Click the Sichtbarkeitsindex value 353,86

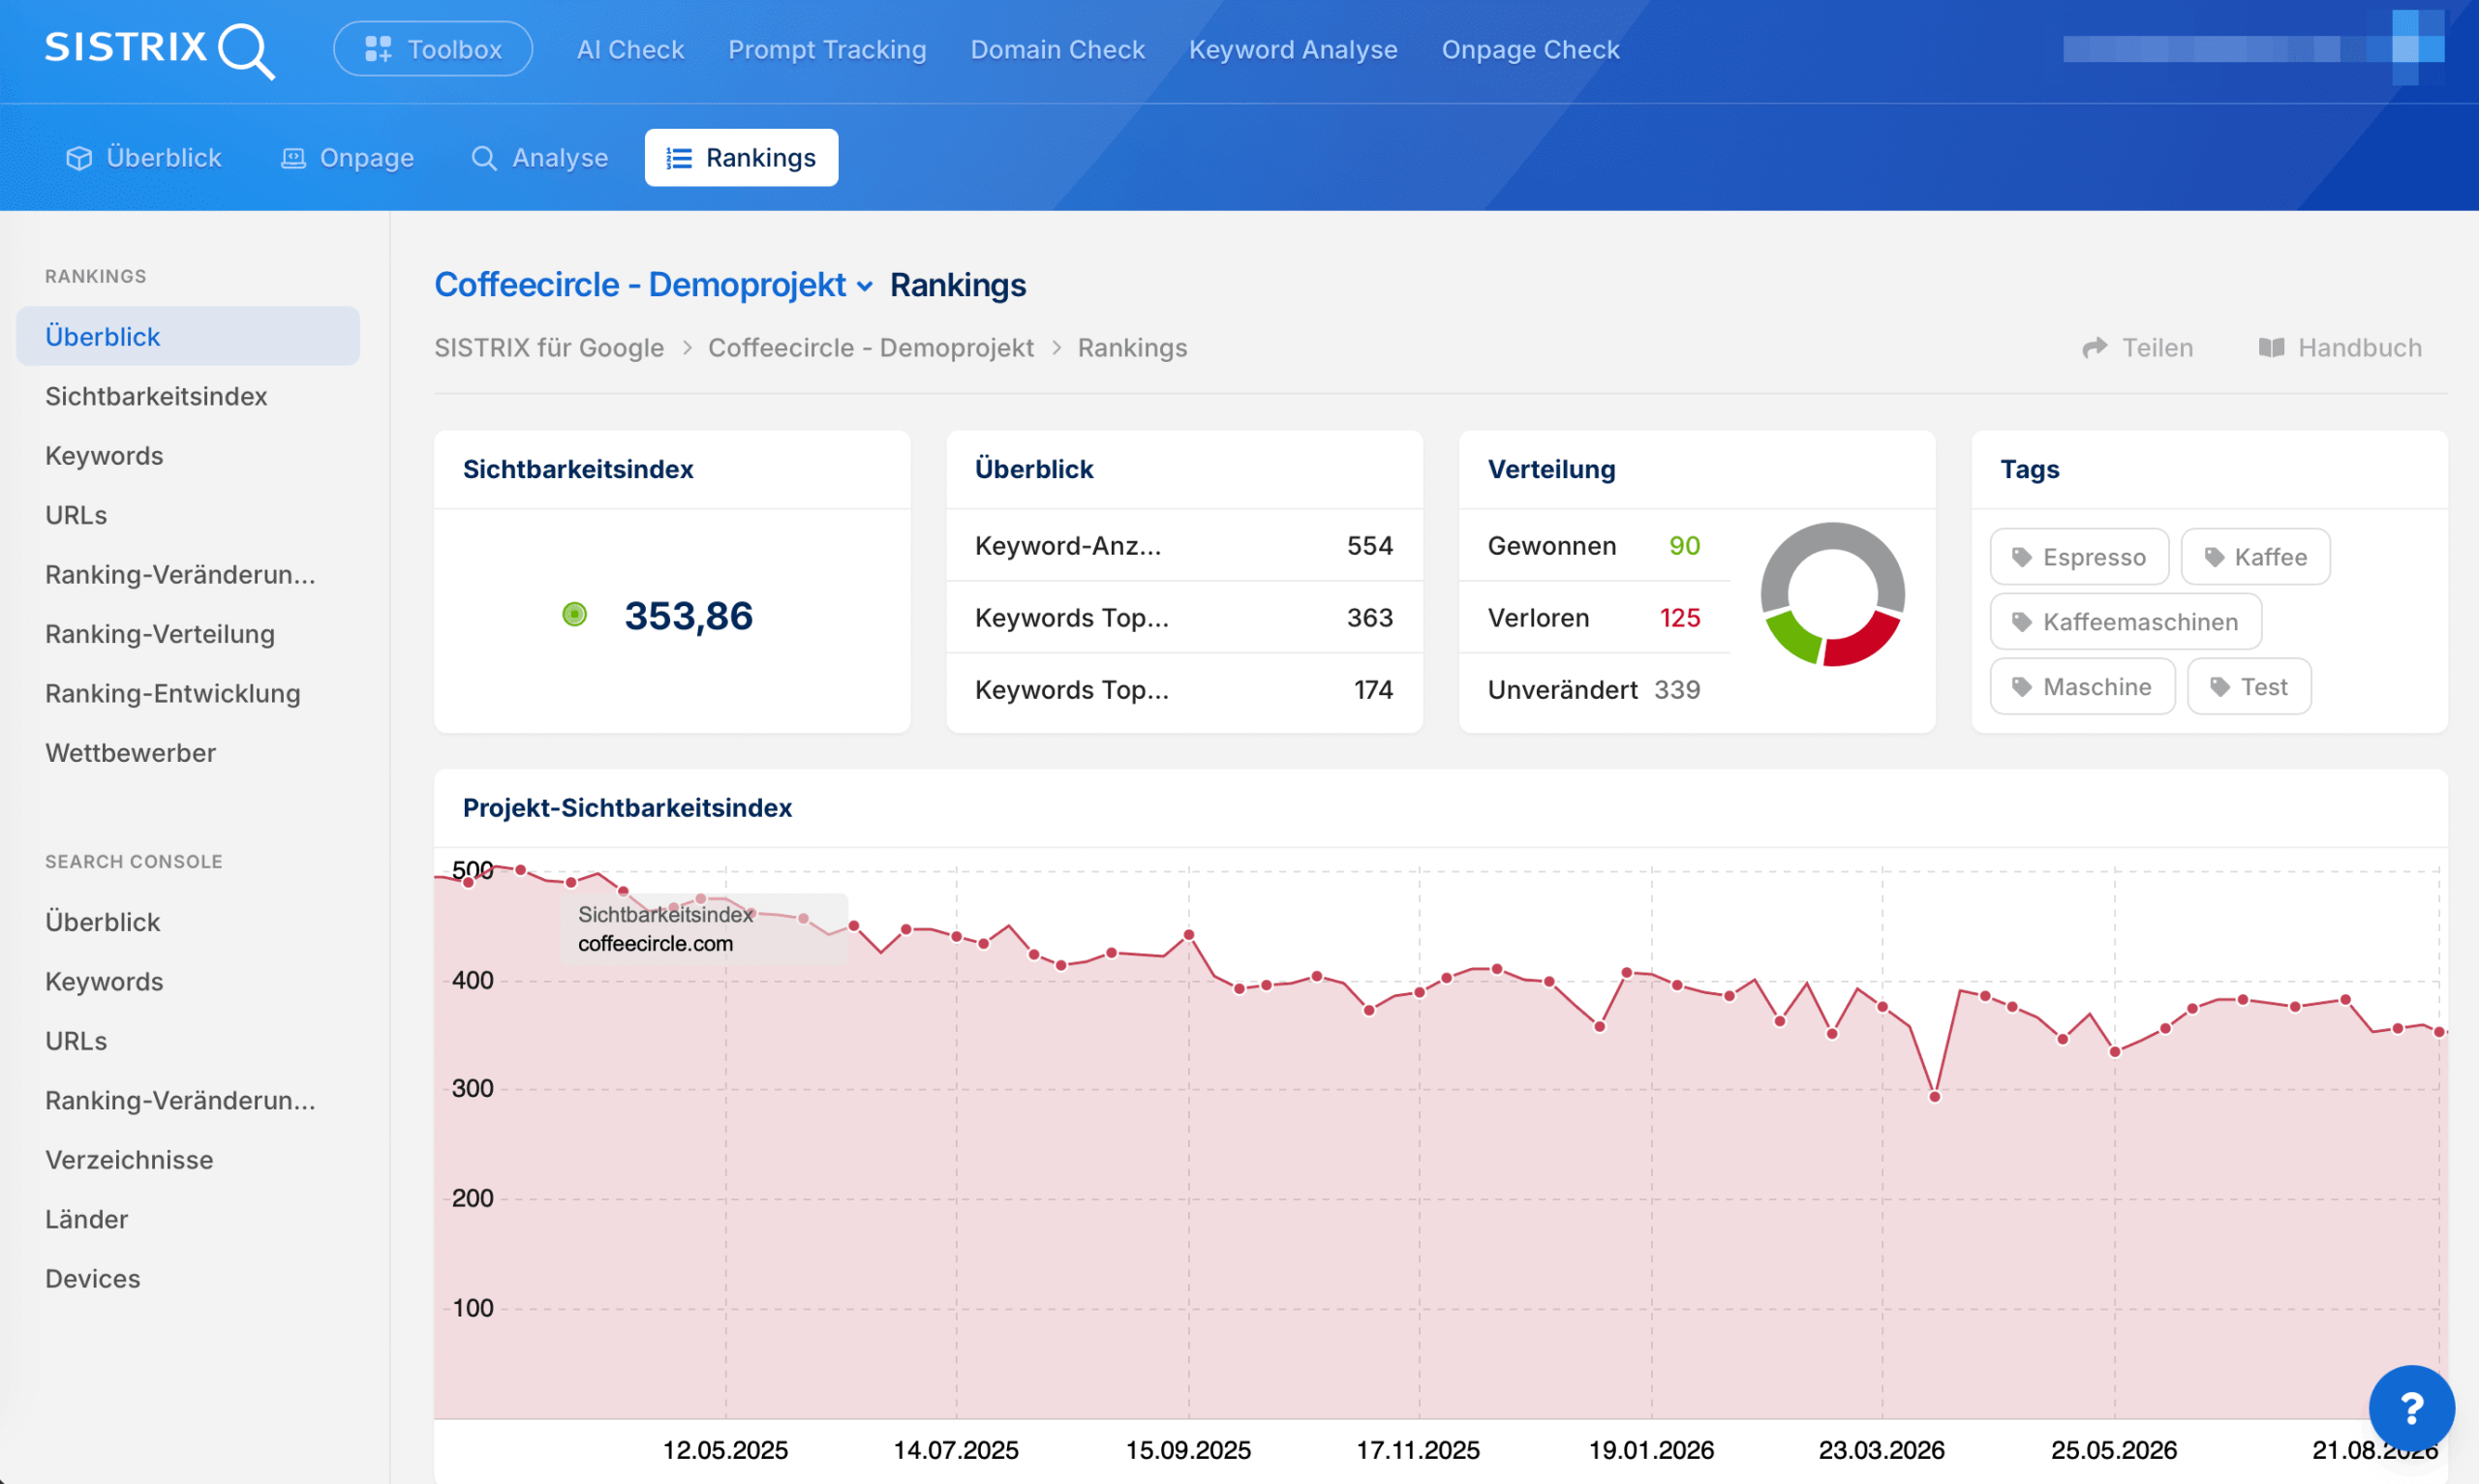[688, 616]
